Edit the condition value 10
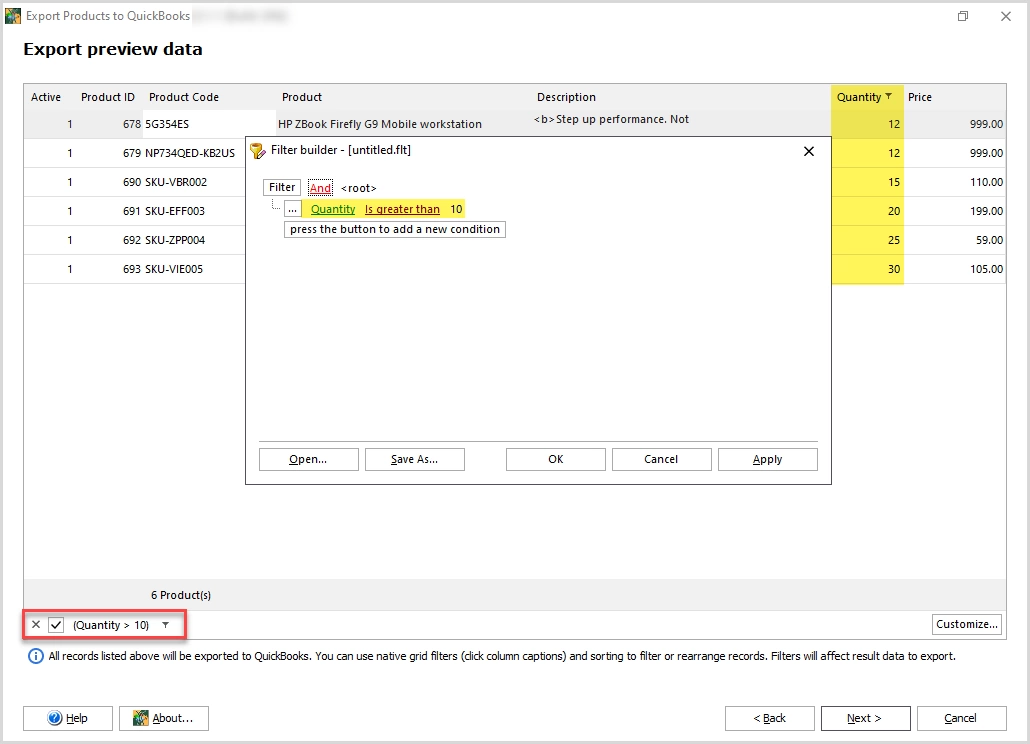 [456, 209]
